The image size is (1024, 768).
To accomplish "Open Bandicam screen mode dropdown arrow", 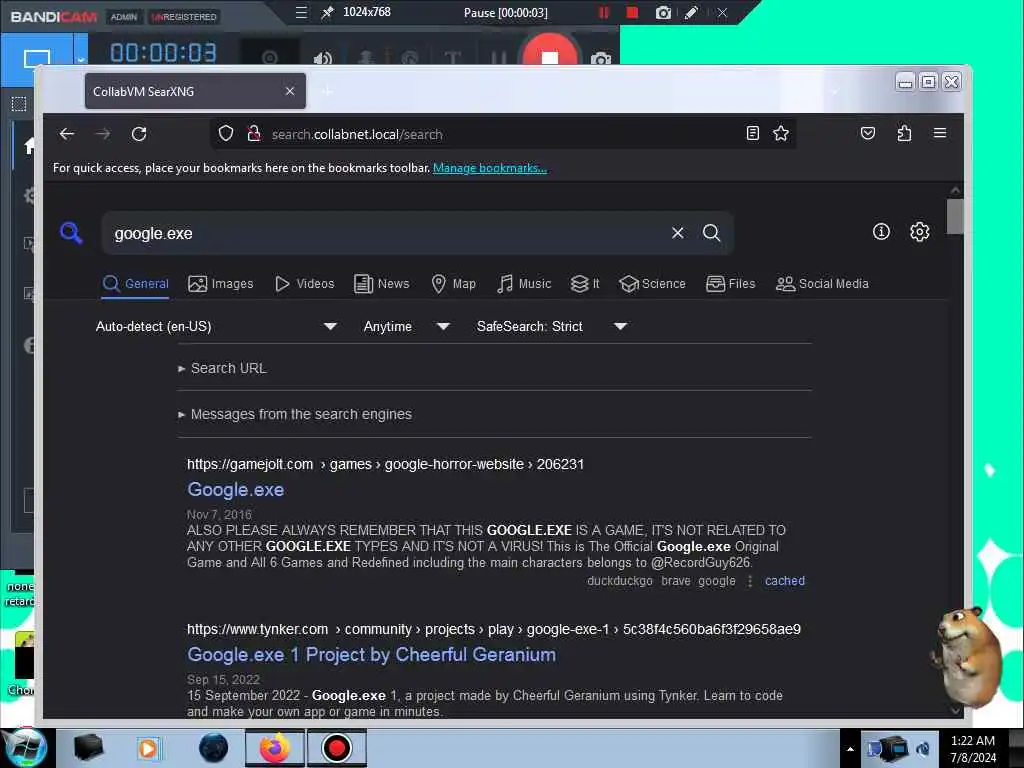I will pyautogui.click(x=80, y=59).
